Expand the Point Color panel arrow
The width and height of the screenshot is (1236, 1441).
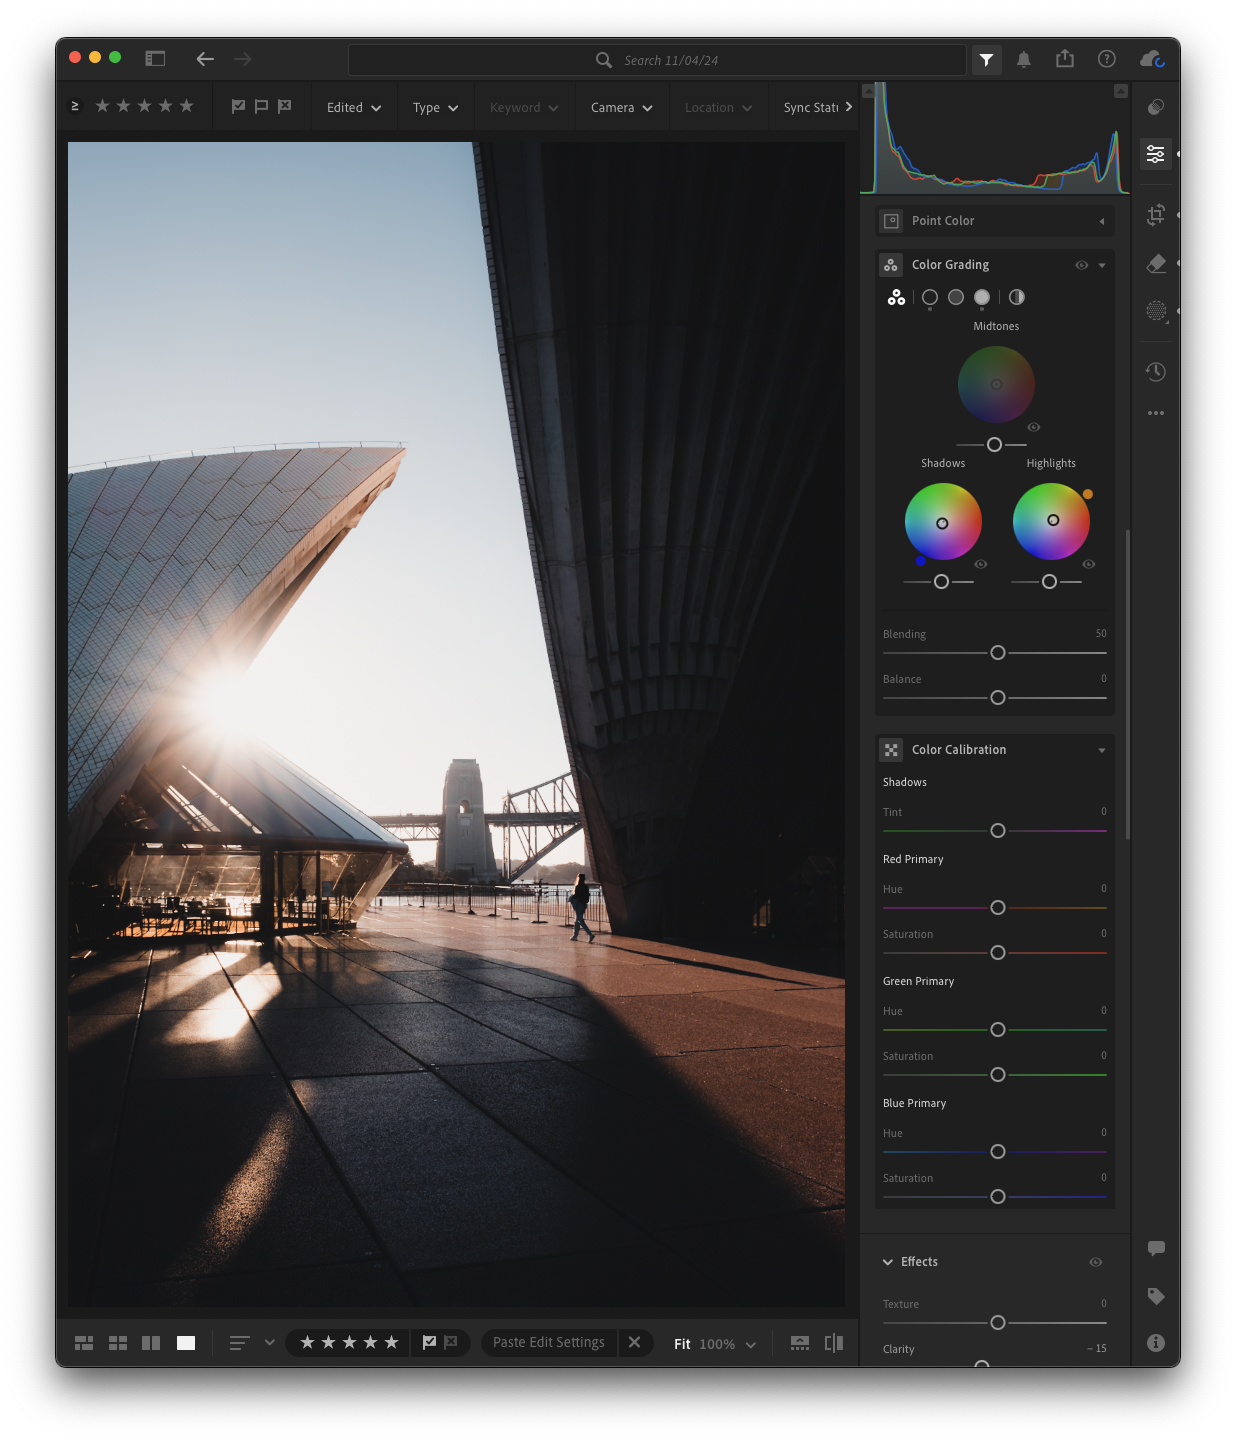(1102, 221)
